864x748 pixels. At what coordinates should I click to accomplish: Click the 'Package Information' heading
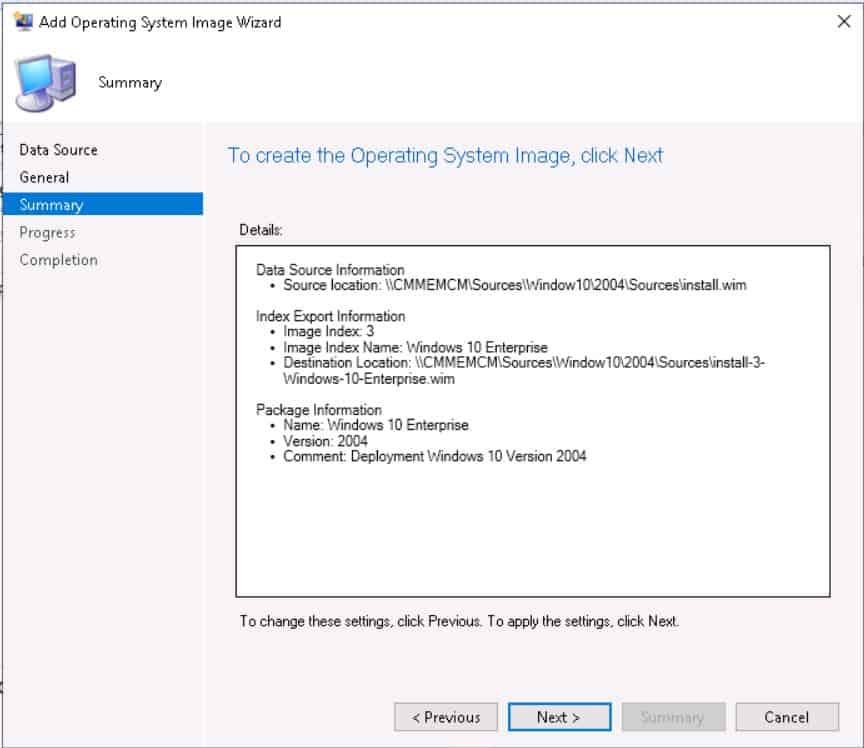319,410
